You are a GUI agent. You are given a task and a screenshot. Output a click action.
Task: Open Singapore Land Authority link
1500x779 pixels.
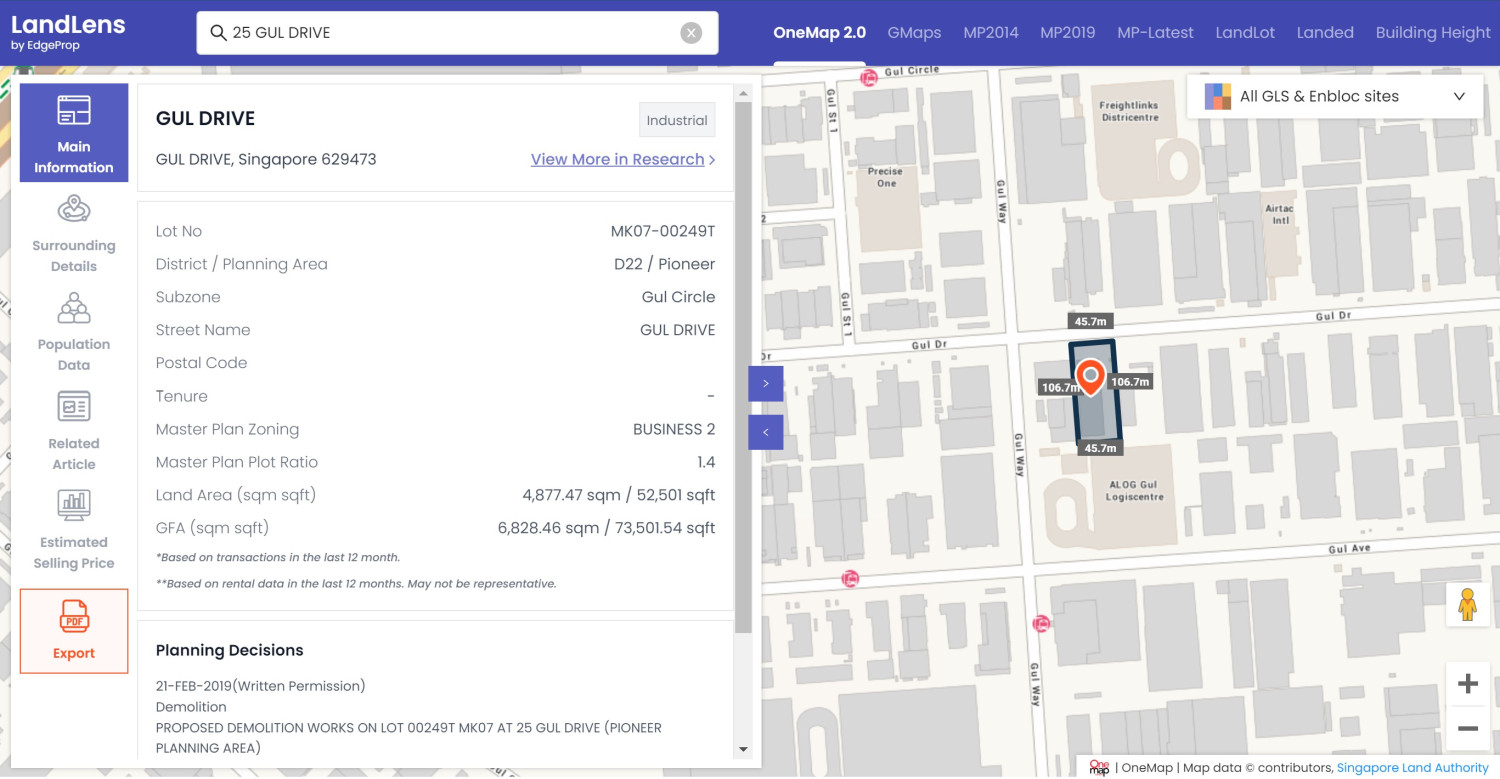coord(1412,767)
